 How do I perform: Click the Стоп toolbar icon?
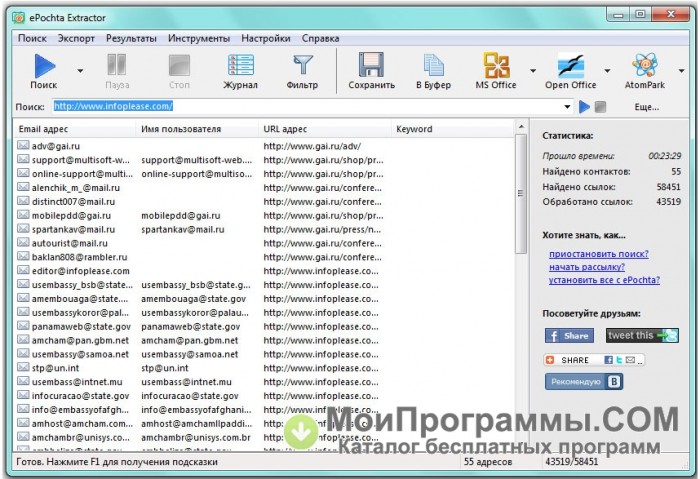[x=179, y=65]
